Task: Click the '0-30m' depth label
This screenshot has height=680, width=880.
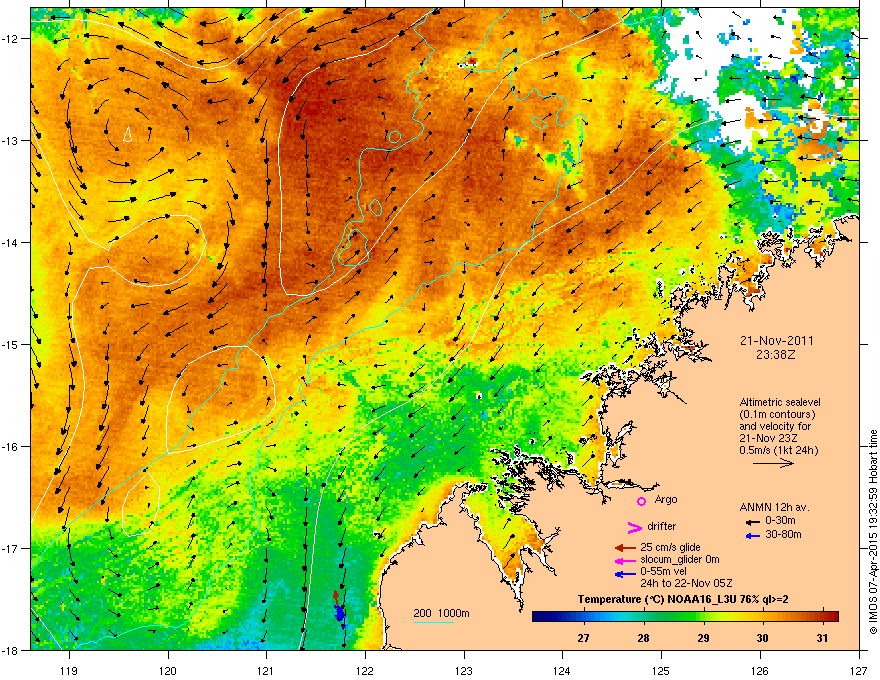Action: pos(780,521)
